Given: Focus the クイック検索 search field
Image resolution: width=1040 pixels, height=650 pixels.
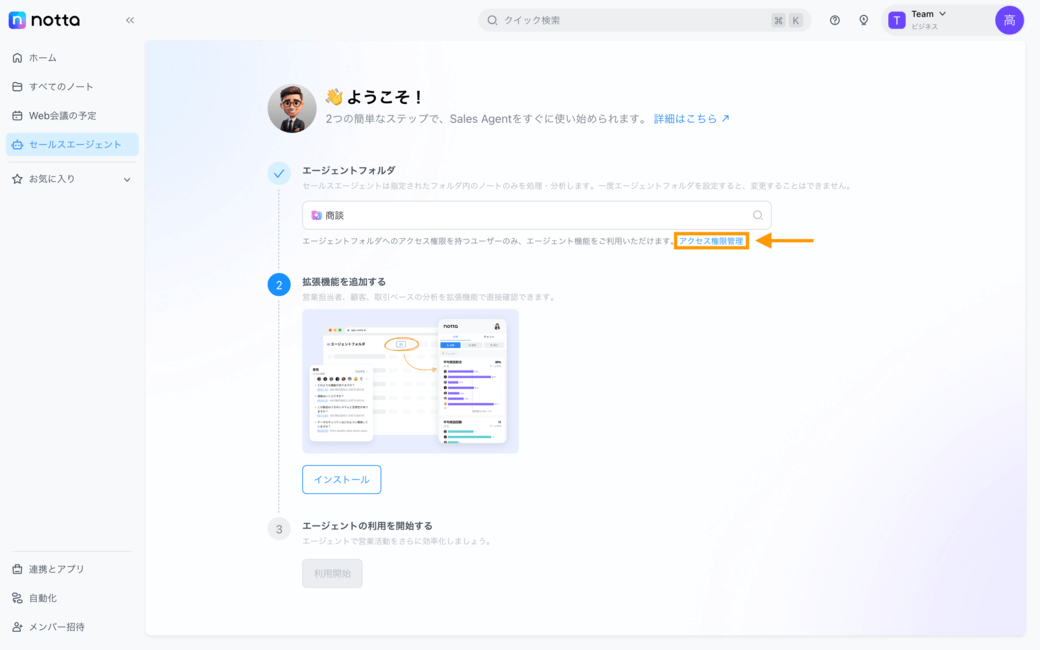Looking at the screenshot, I should point(644,20).
